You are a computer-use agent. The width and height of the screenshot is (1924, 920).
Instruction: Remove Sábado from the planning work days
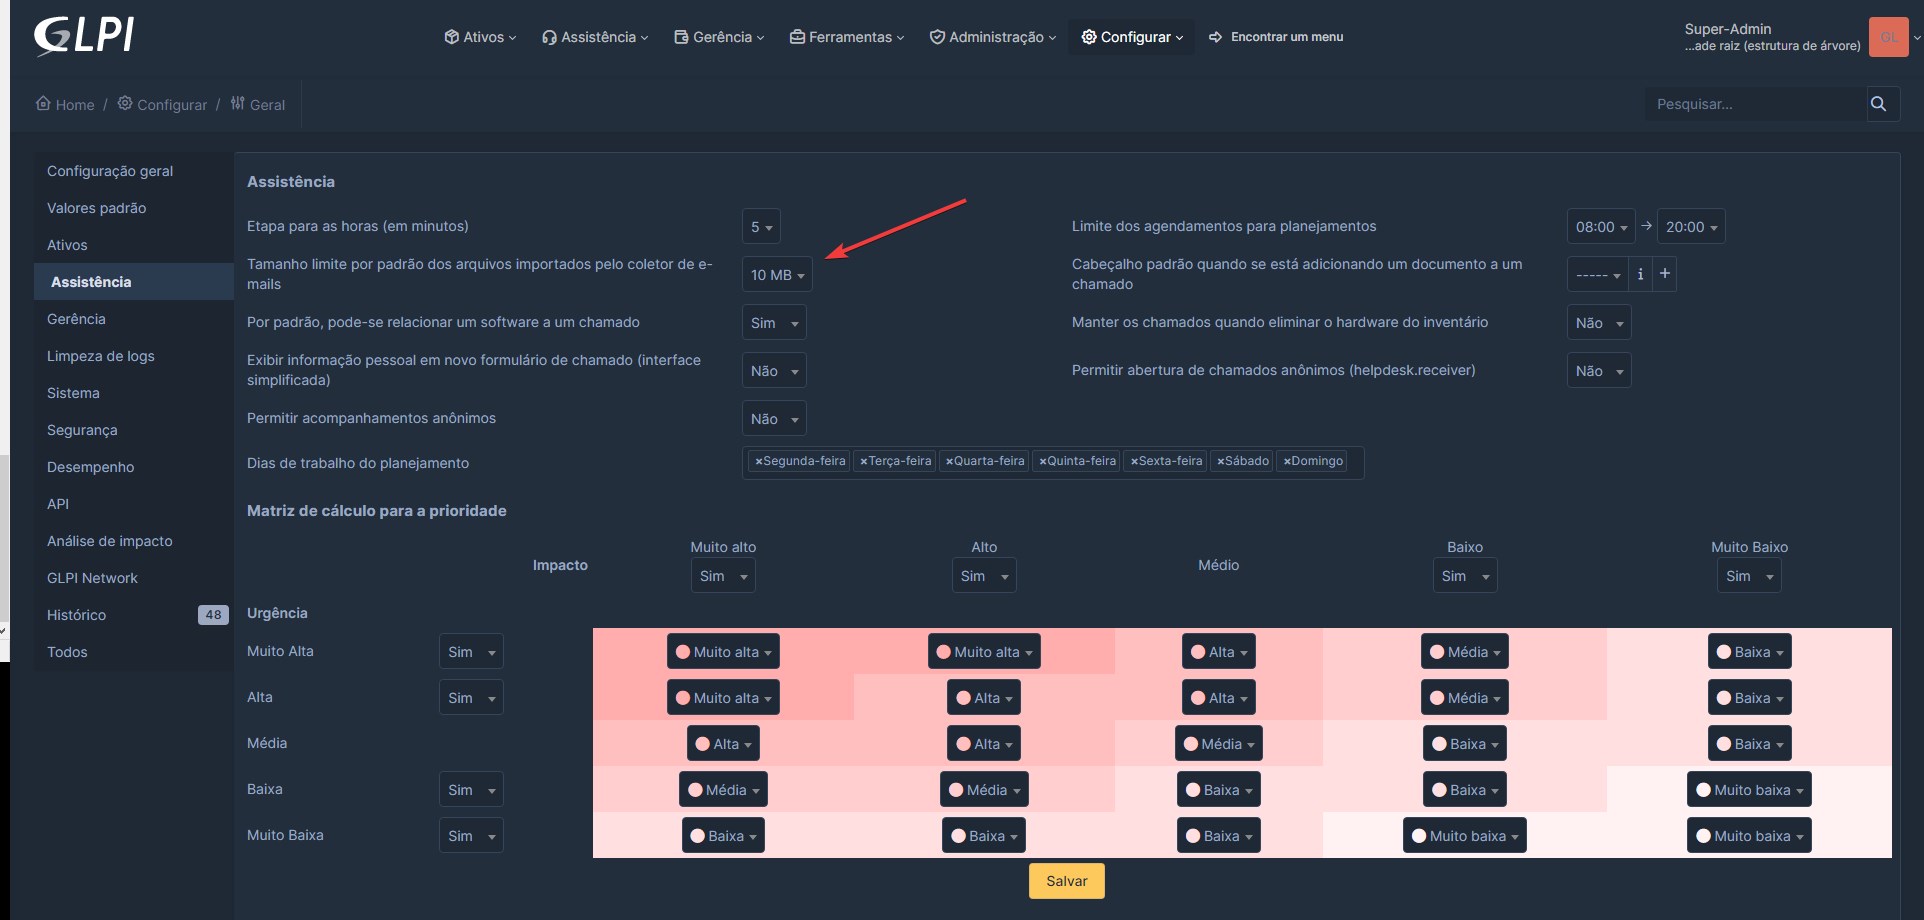pyautogui.click(x=1221, y=461)
